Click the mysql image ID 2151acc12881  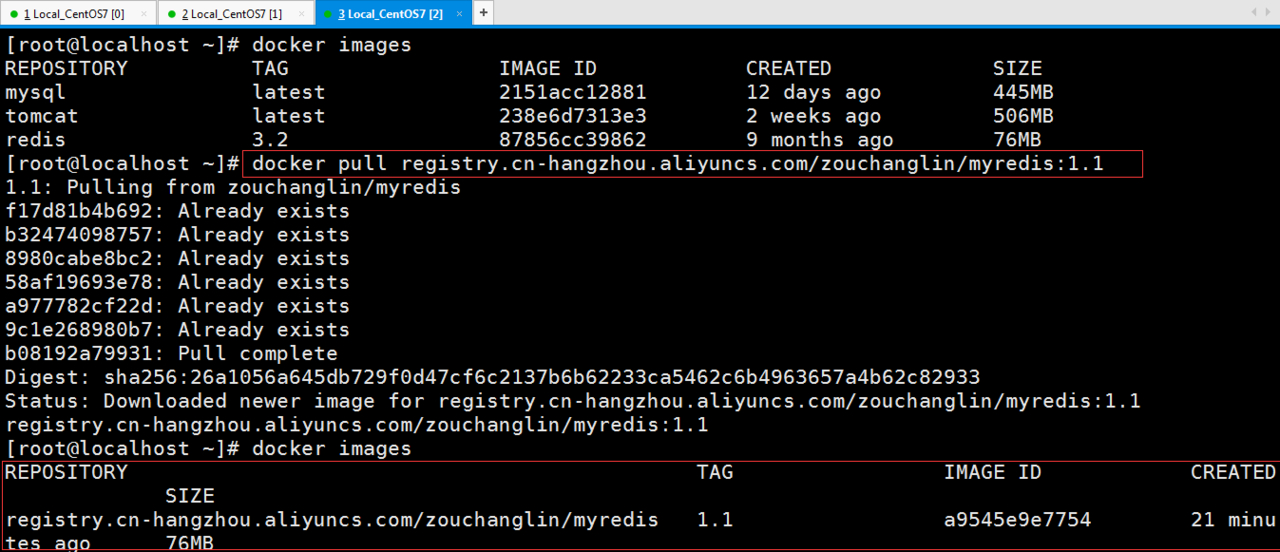572,93
